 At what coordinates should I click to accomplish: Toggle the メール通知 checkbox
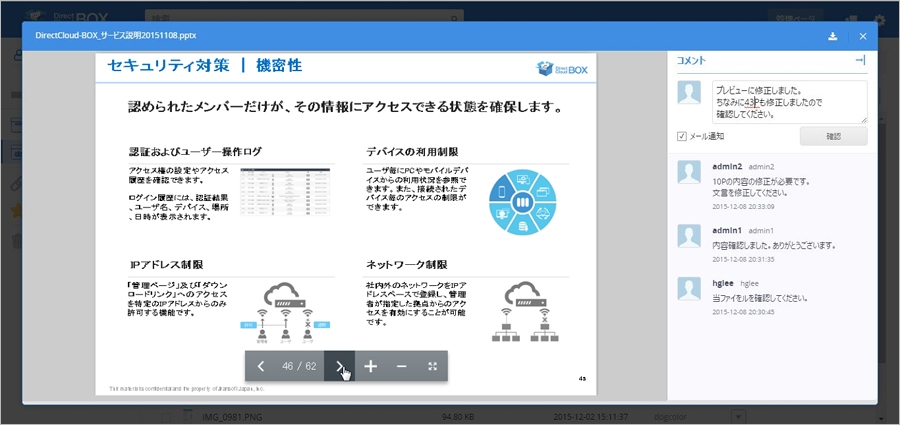681,136
